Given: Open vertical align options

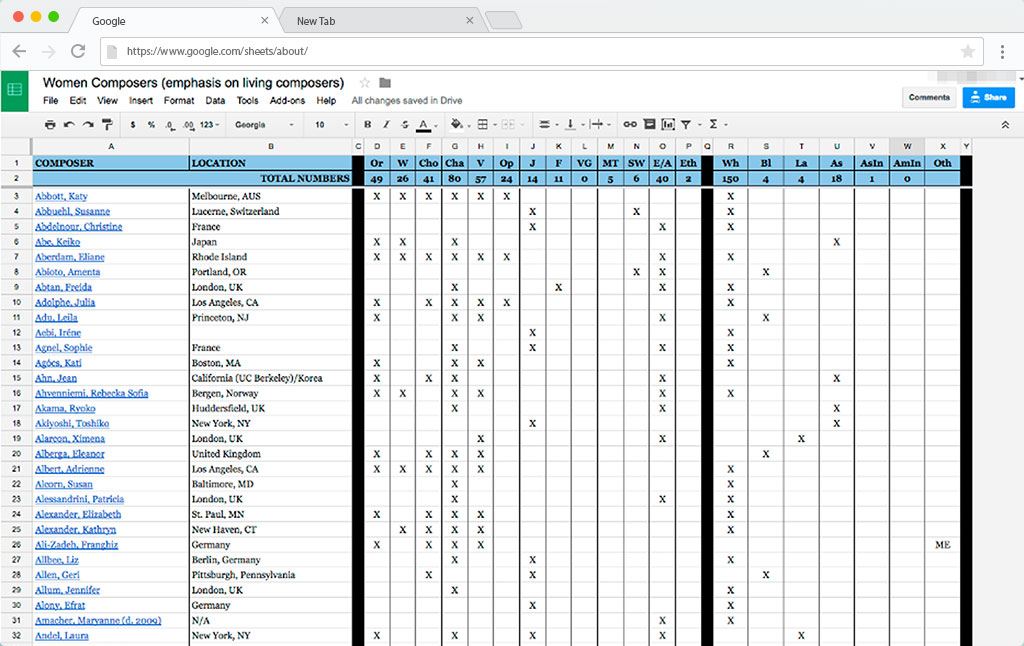Looking at the screenshot, I should tap(570, 124).
